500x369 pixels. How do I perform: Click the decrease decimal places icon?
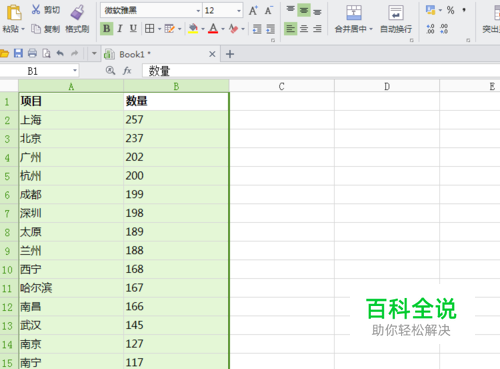coord(444,29)
